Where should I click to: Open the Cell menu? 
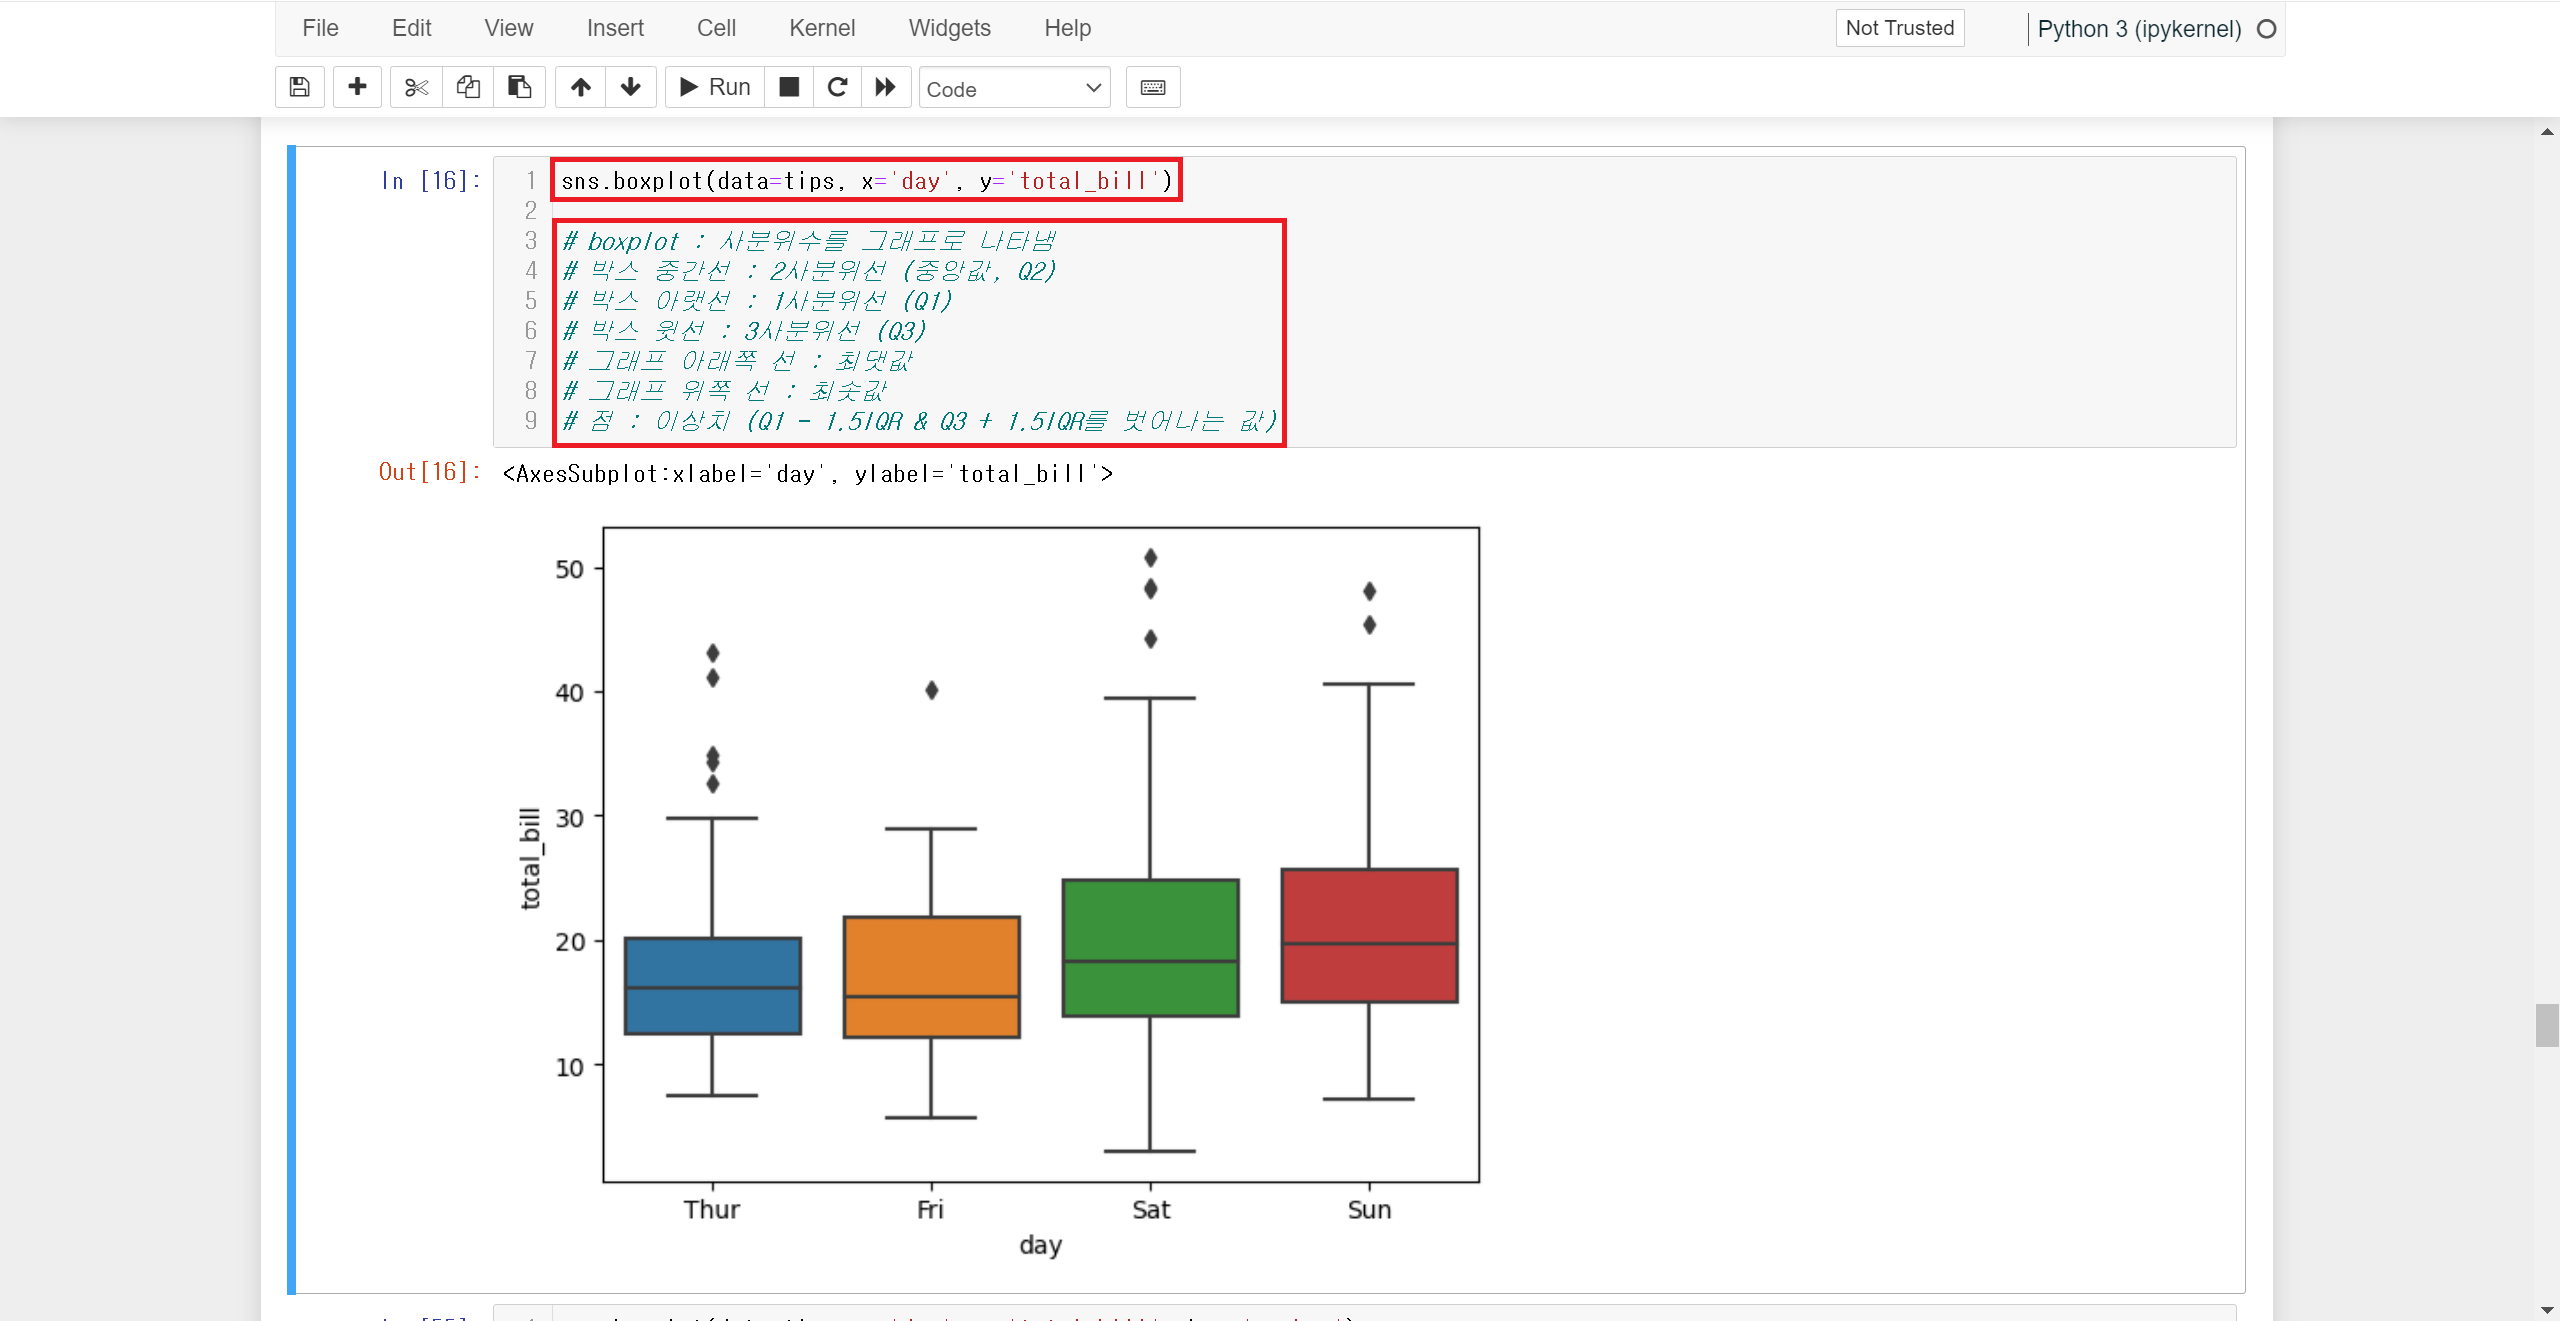pos(716,28)
